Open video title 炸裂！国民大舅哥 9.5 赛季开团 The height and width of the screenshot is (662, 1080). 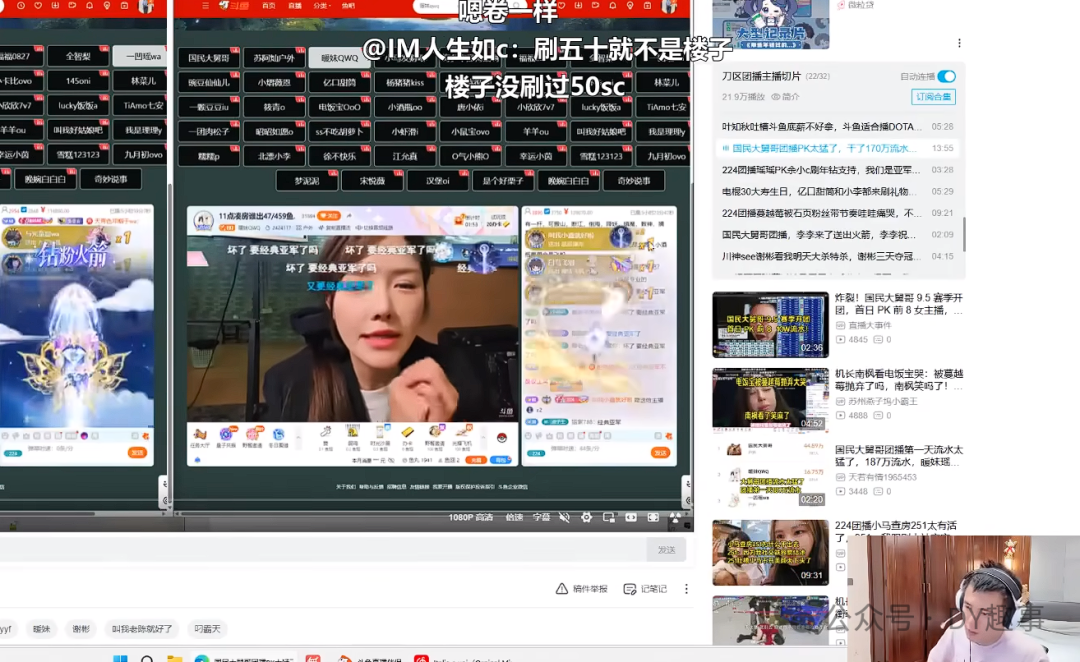(x=899, y=304)
